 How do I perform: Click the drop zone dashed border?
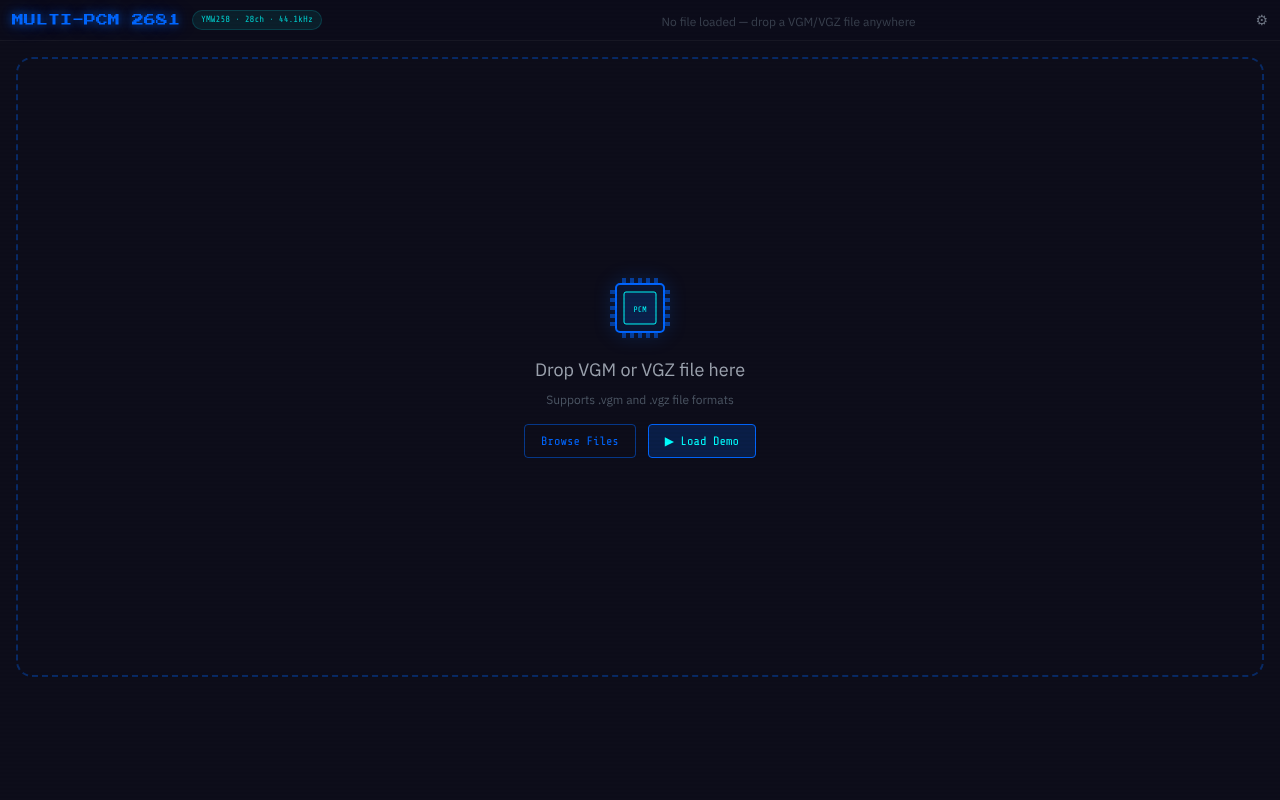click(x=640, y=58)
